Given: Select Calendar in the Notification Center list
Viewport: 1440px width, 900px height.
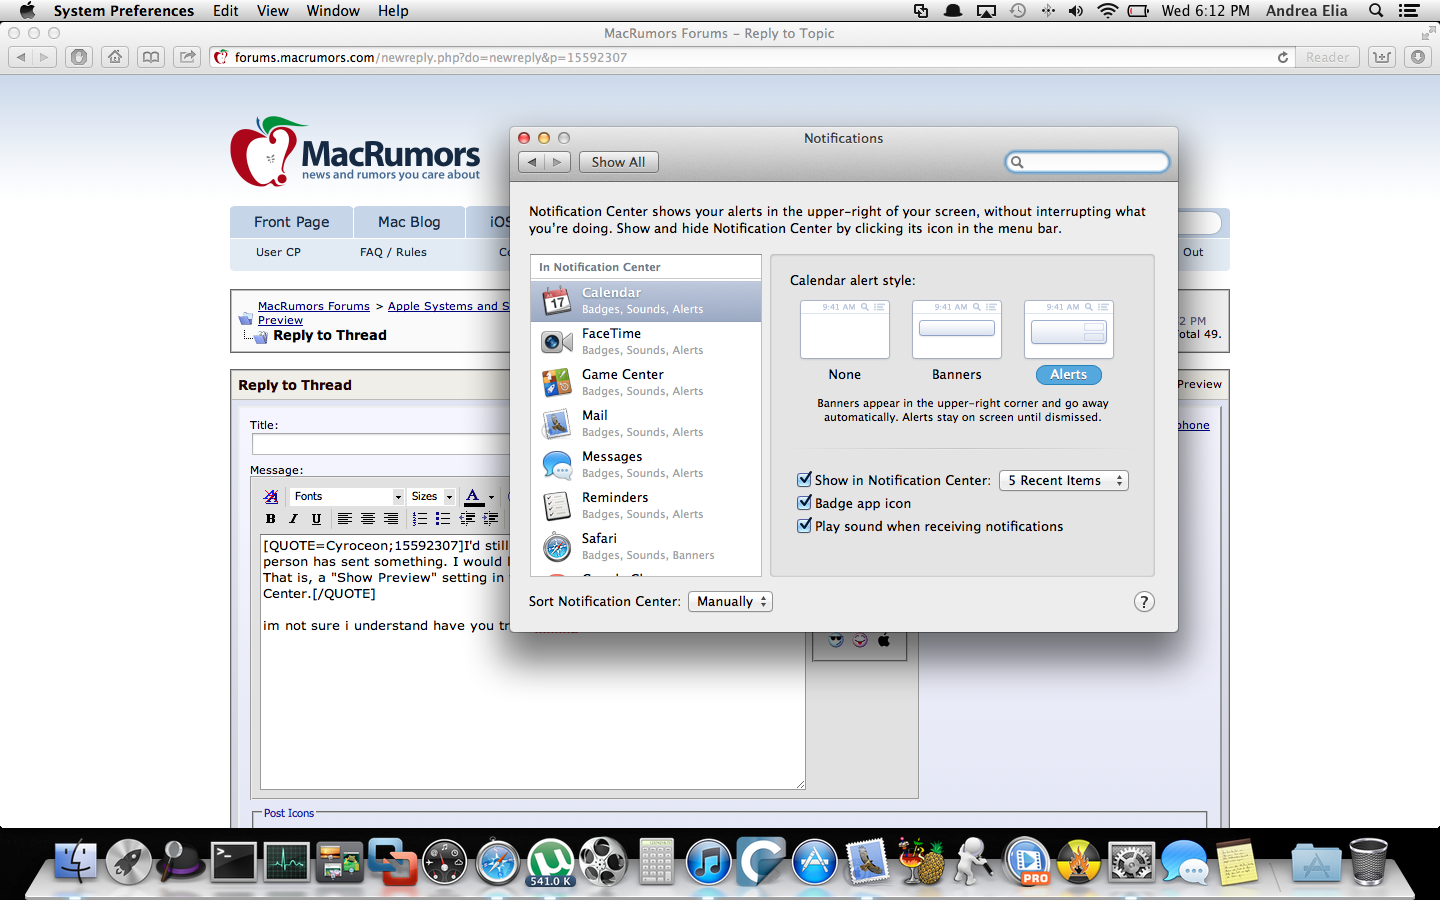Looking at the screenshot, I should click(x=646, y=301).
